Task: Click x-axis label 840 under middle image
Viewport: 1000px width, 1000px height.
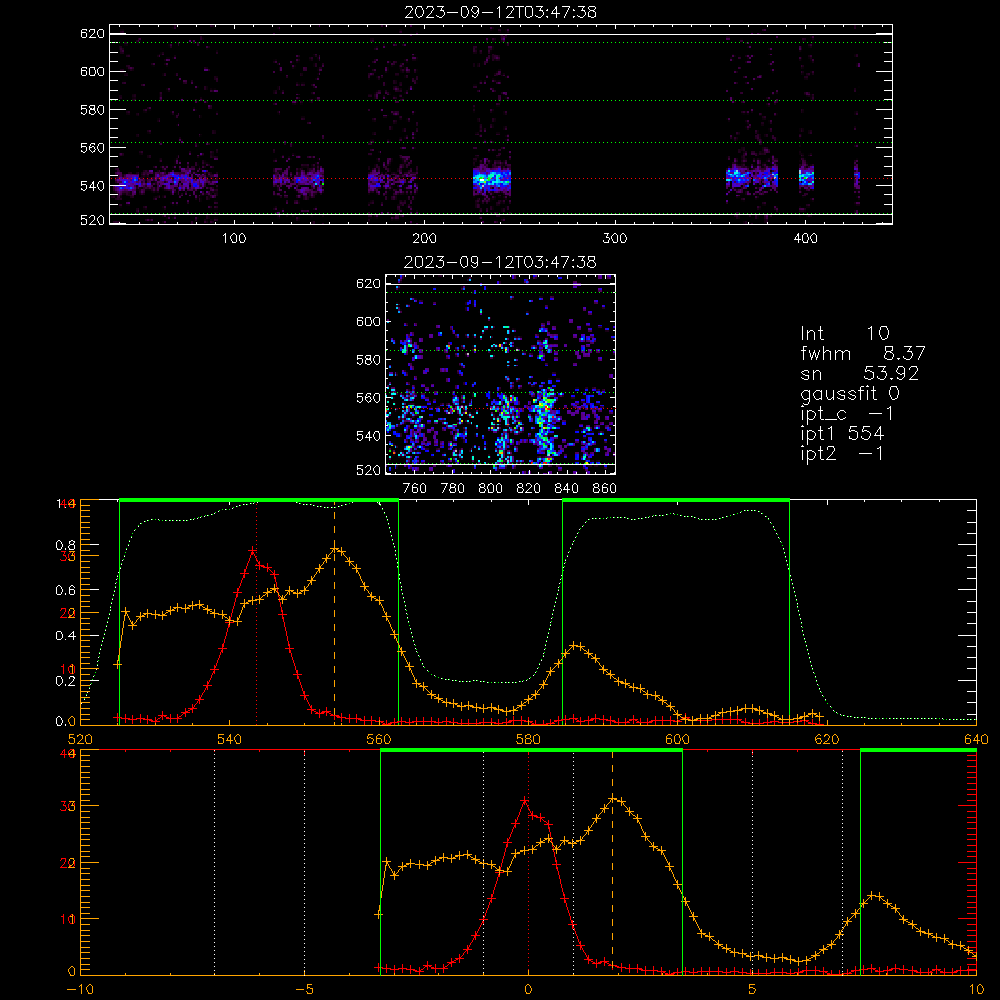Action: coord(566,489)
